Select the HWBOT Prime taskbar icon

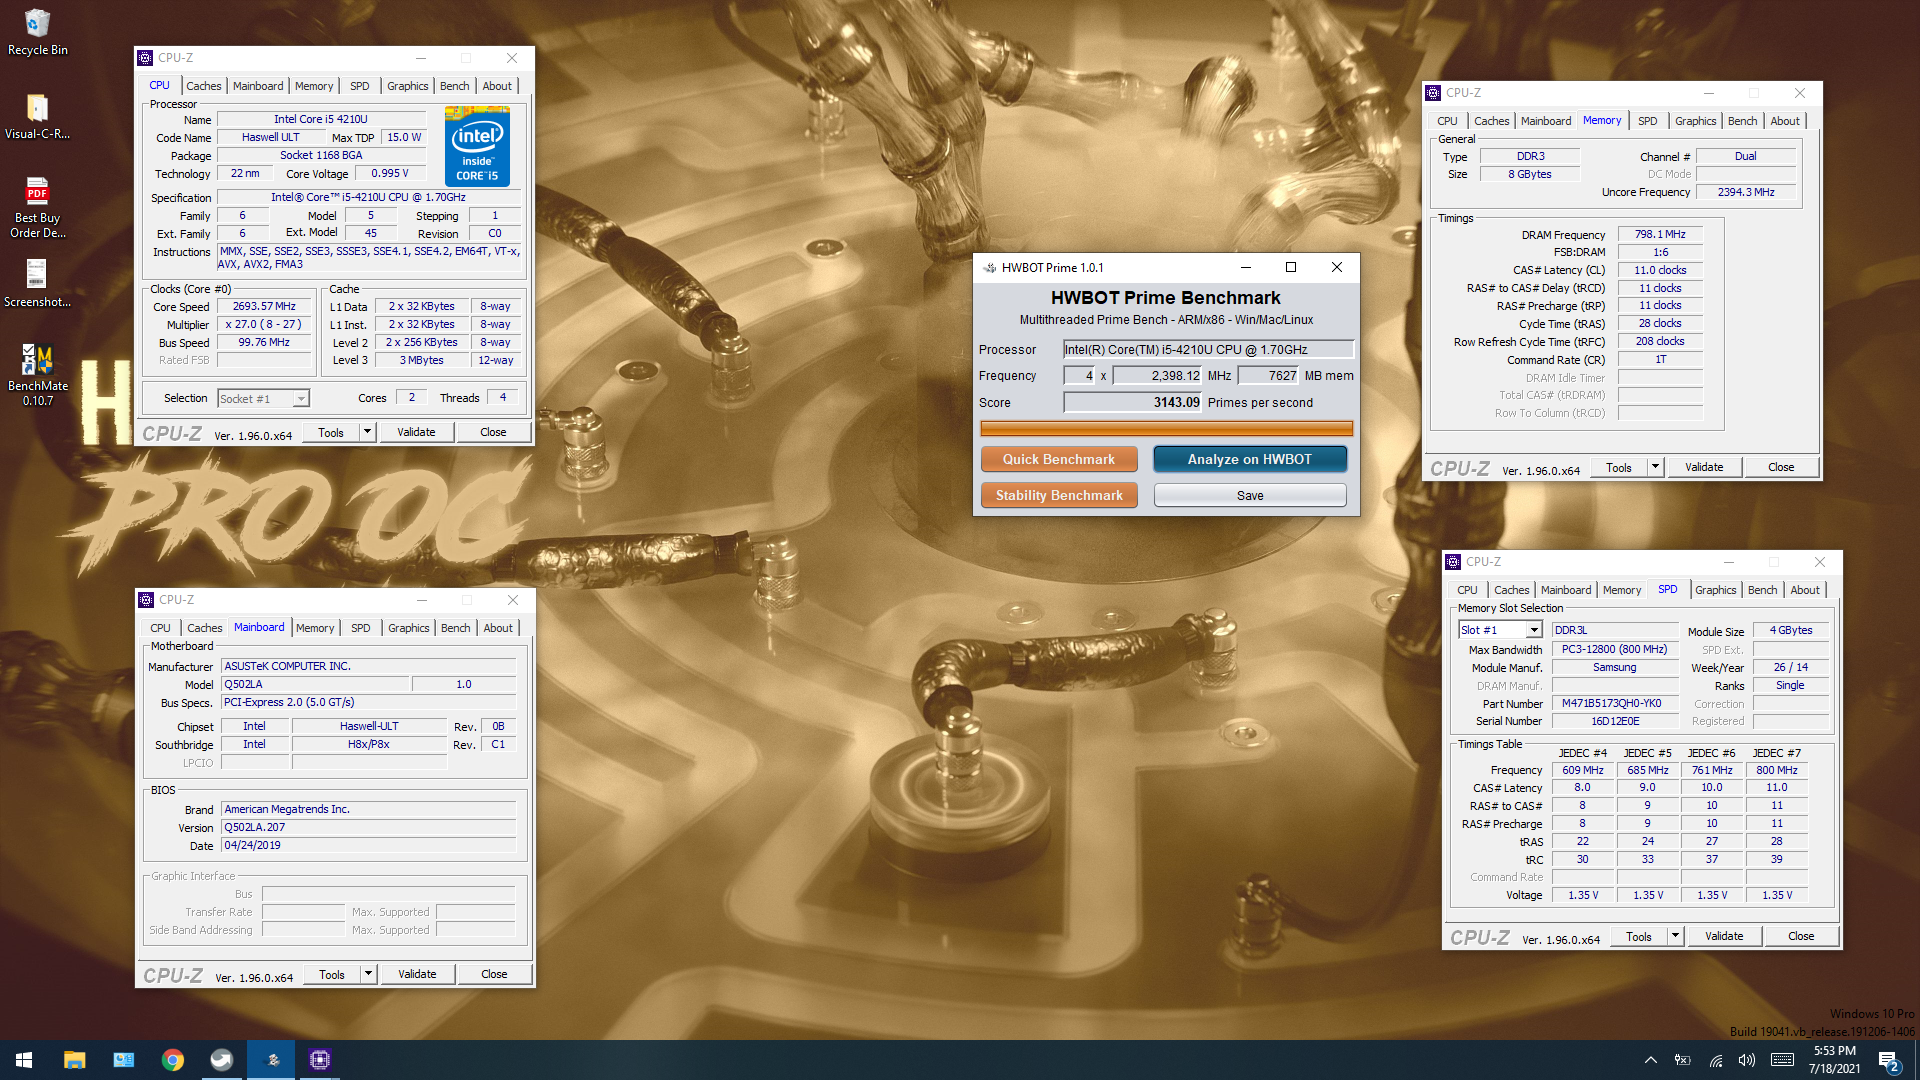point(271,1060)
